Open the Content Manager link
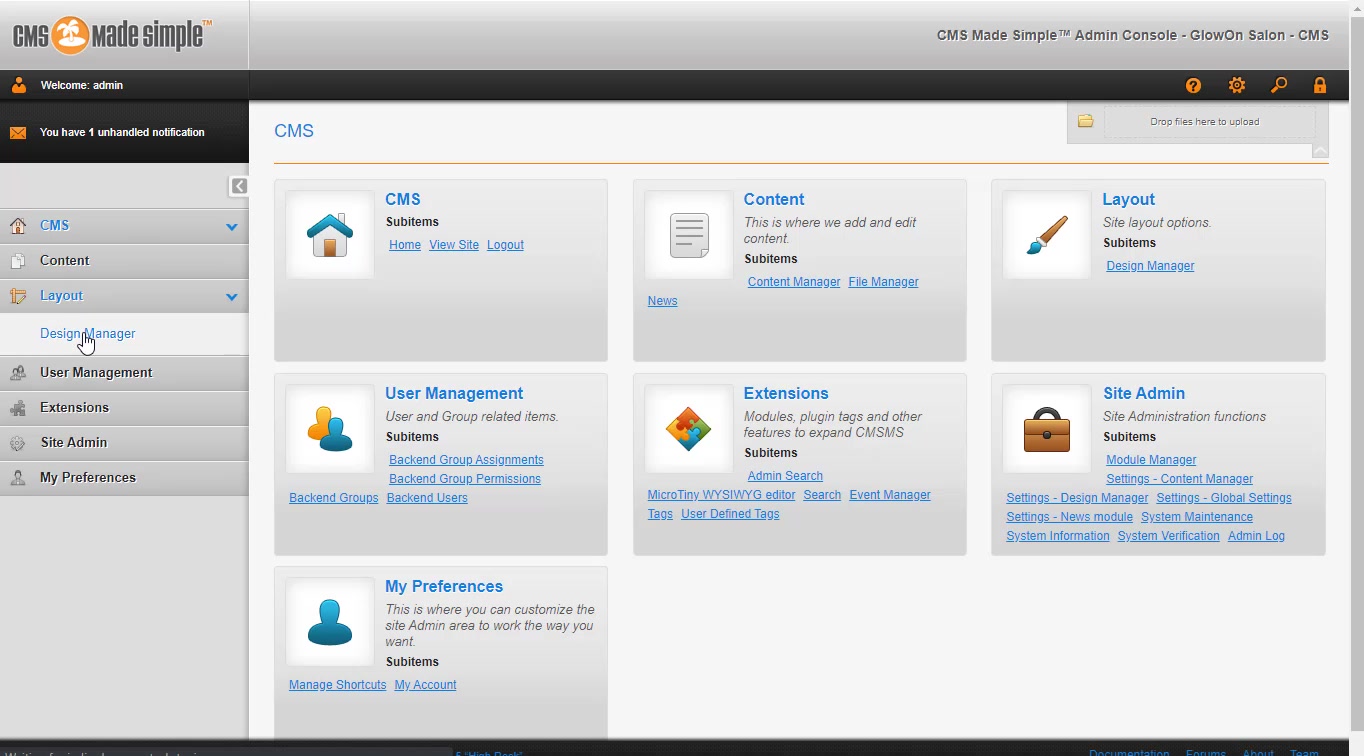The width and height of the screenshot is (1364, 756). (794, 282)
